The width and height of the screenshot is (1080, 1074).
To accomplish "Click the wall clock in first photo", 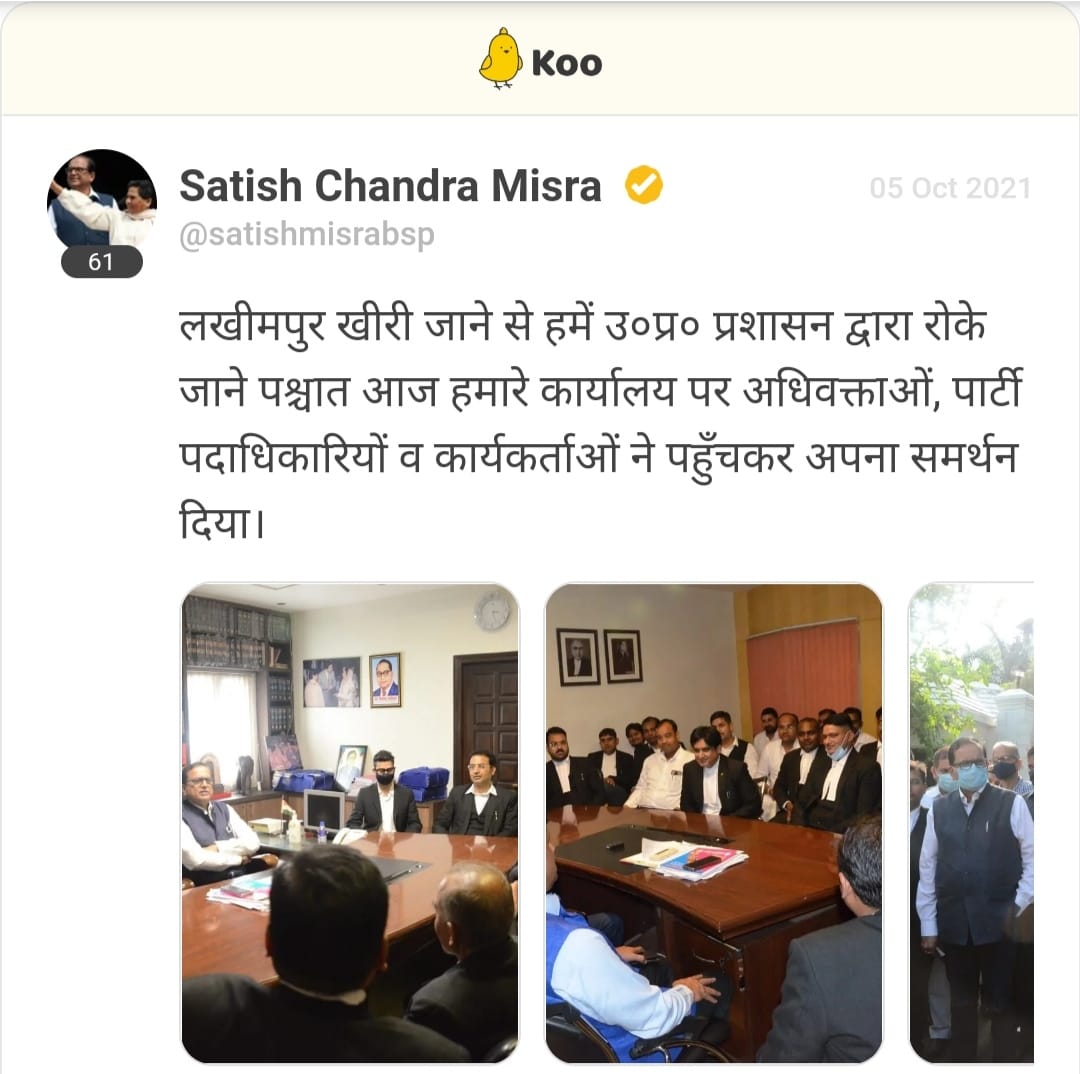I will (x=492, y=612).
